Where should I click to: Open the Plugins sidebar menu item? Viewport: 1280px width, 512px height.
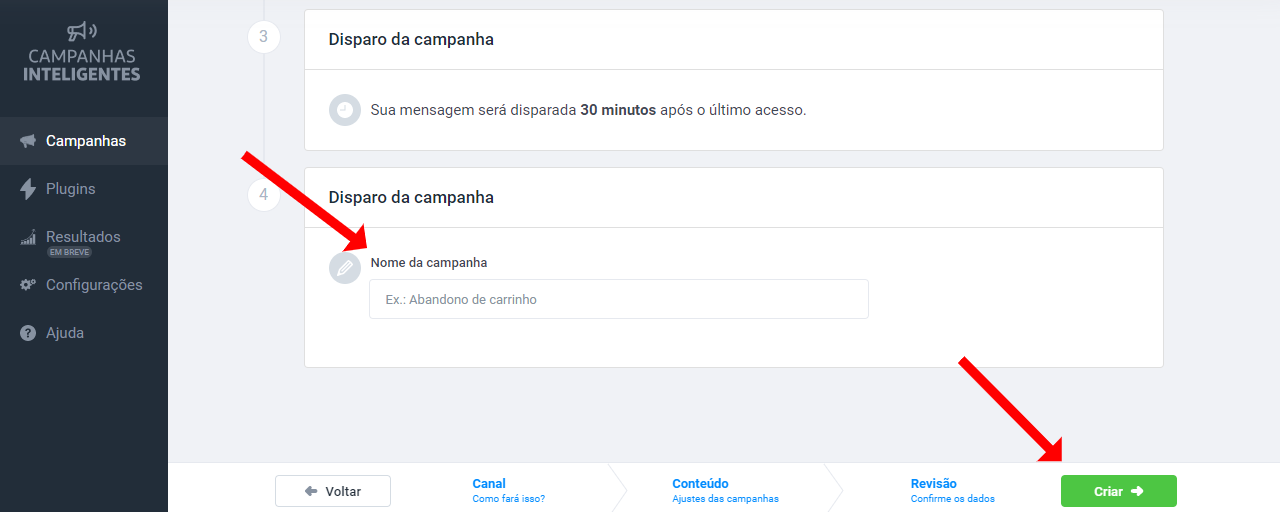click(x=84, y=189)
